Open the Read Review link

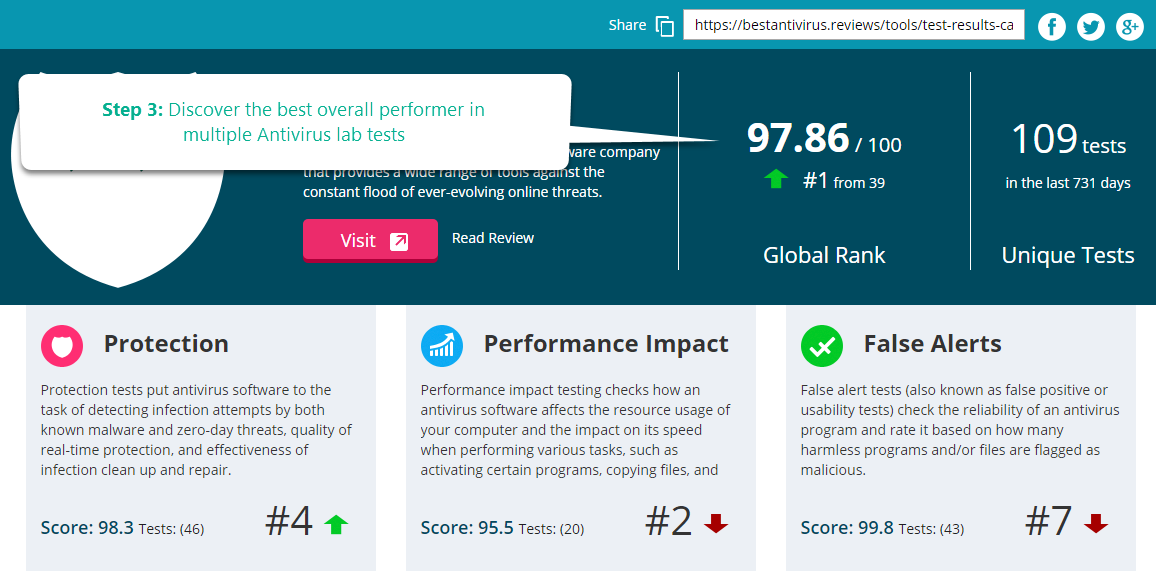(x=493, y=238)
